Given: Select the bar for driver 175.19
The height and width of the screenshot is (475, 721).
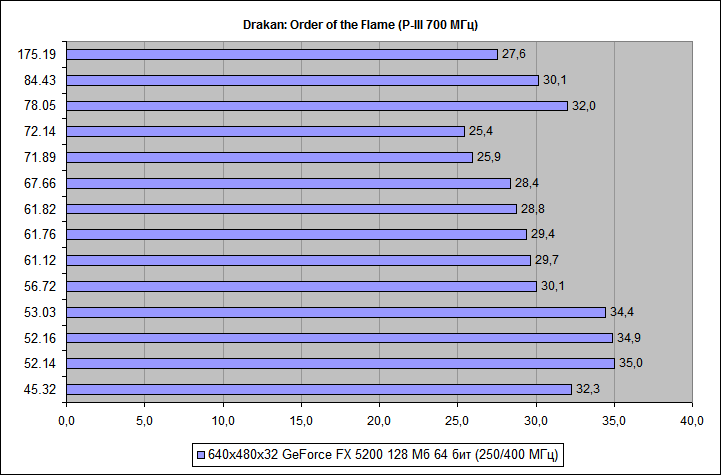Looking at the screenshot, I should 282,54.
